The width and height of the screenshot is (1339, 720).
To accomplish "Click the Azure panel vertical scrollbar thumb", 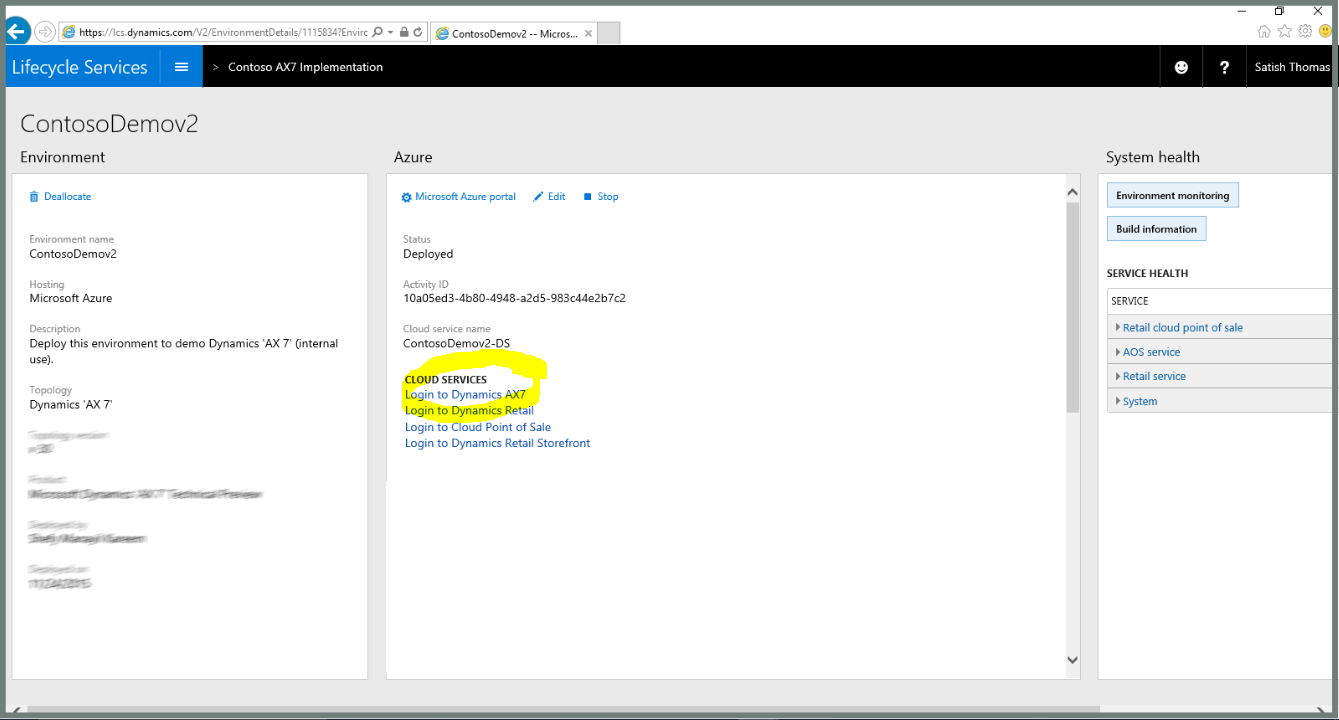I will coord(1073,307).
